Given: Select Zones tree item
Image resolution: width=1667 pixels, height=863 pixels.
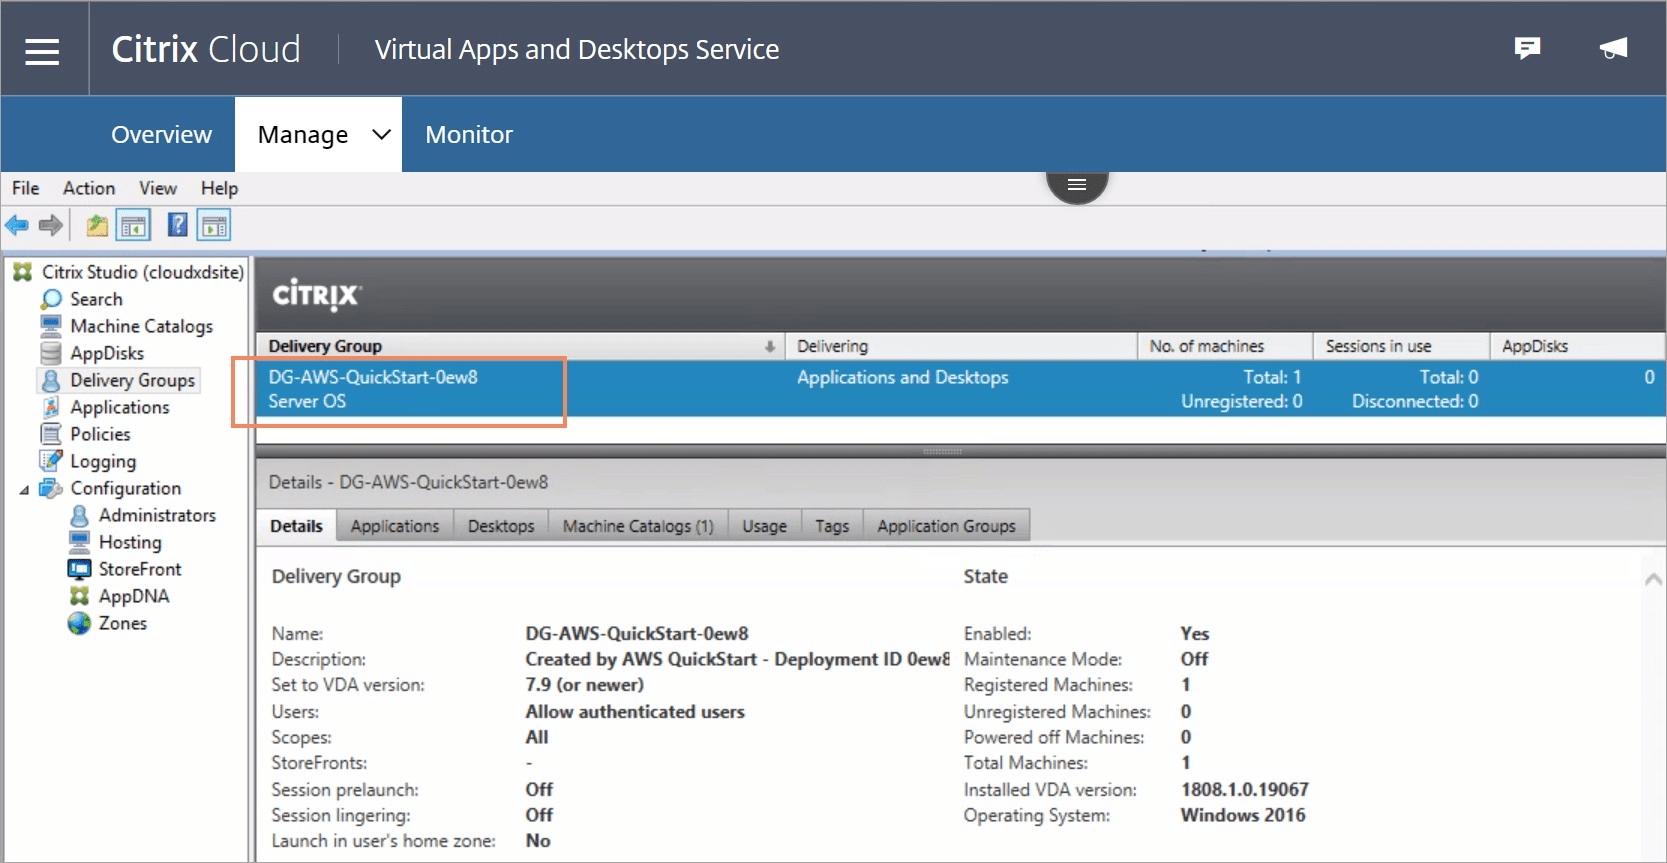Looking at the screenshot, I should click(123, 623).
